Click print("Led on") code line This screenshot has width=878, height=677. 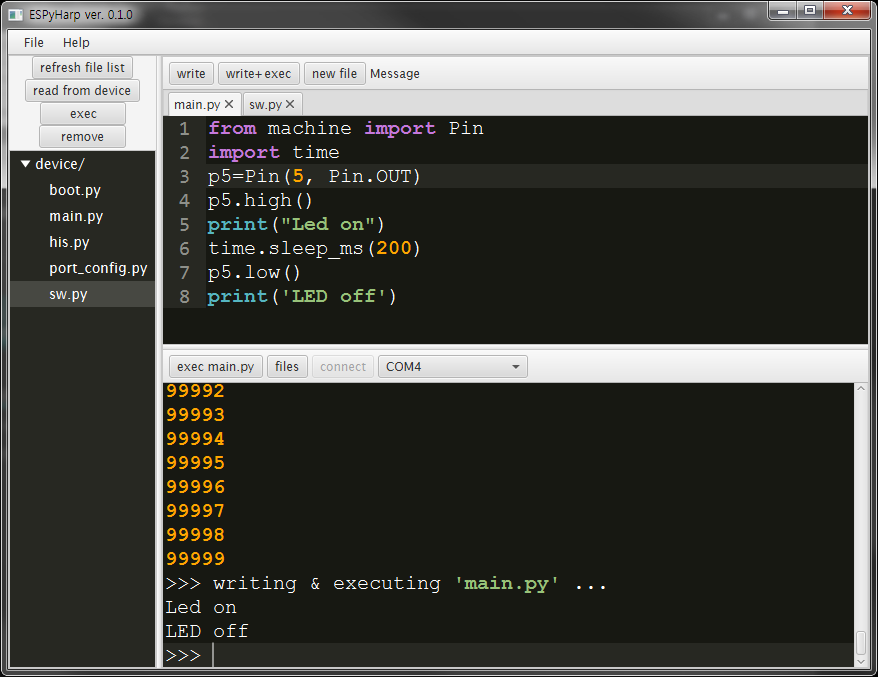296,225
